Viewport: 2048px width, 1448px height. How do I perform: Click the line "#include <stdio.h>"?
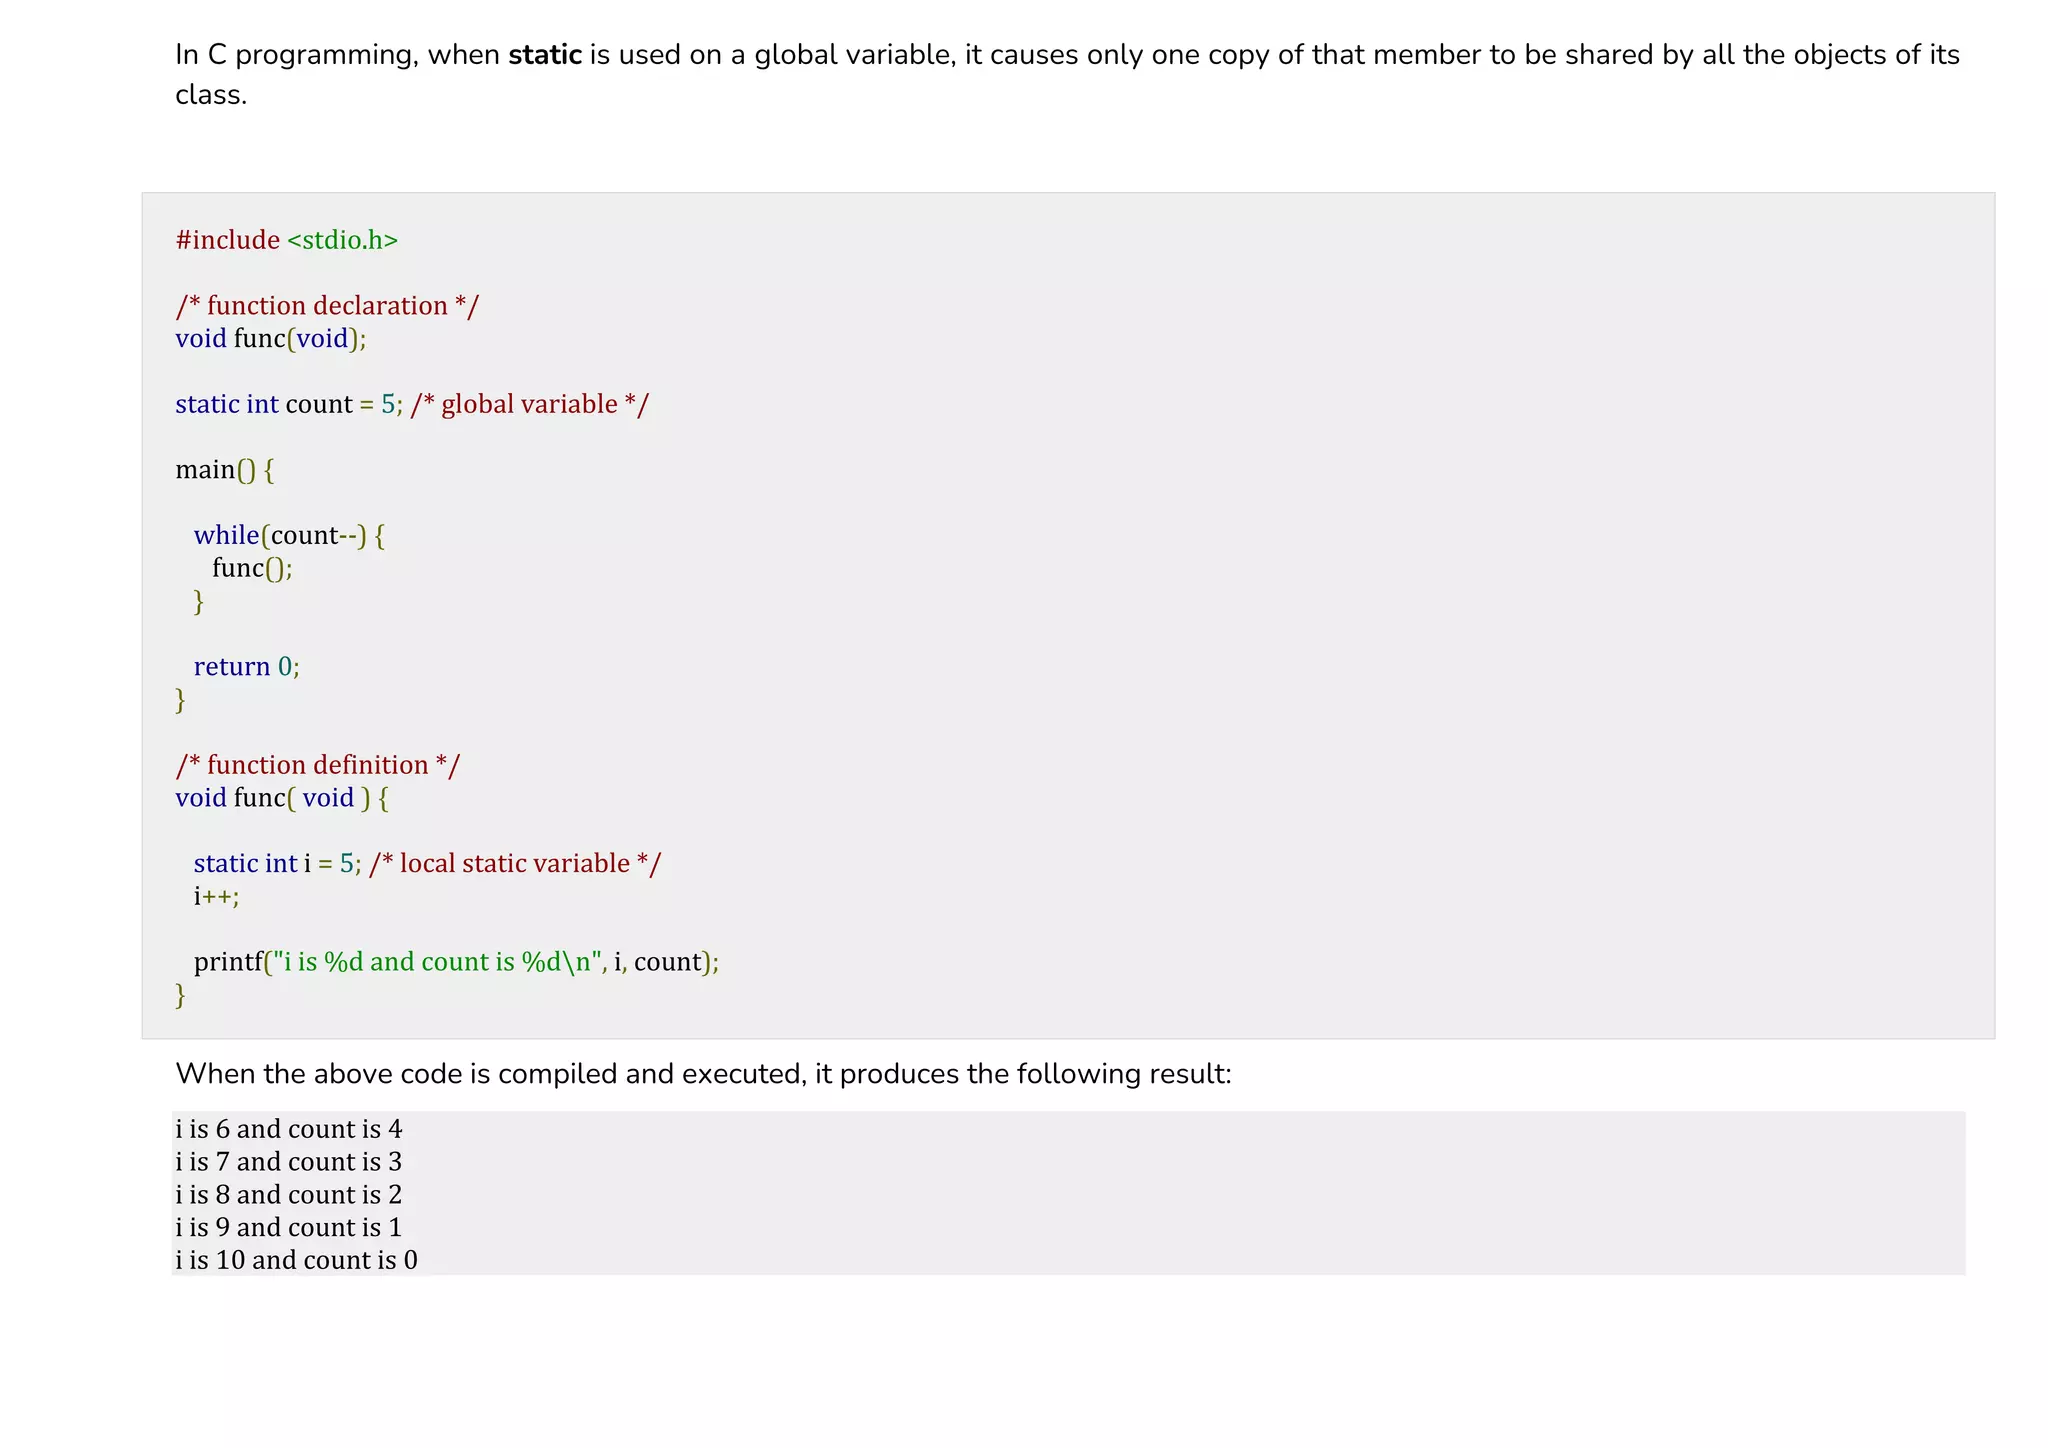(x=287, y=240)
